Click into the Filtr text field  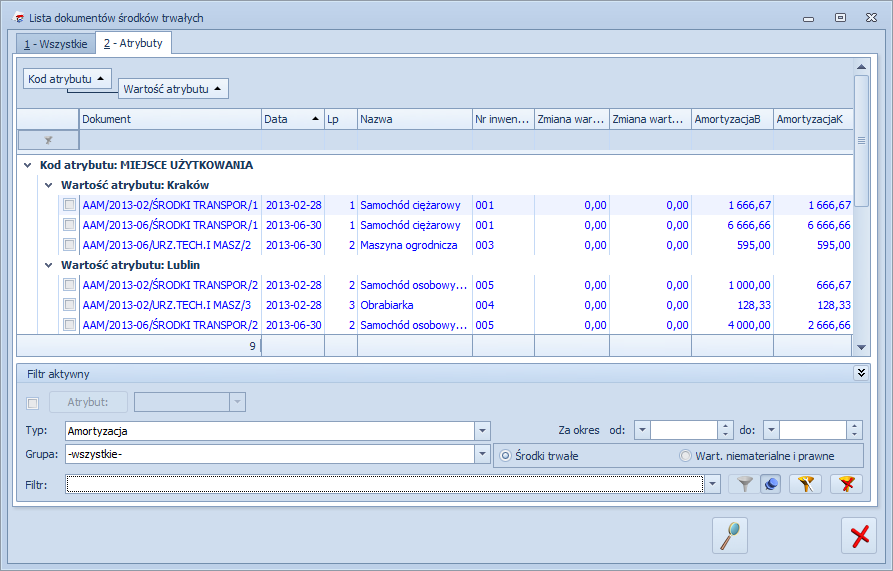point(384,484)
